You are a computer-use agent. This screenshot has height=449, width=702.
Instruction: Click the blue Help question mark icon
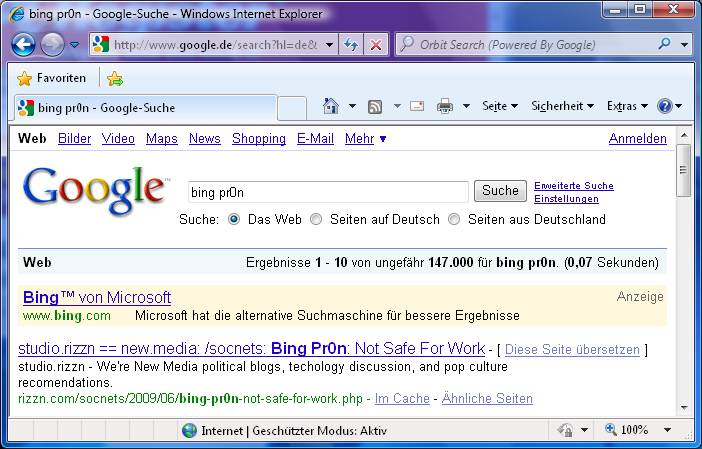[x=664, y=106]
